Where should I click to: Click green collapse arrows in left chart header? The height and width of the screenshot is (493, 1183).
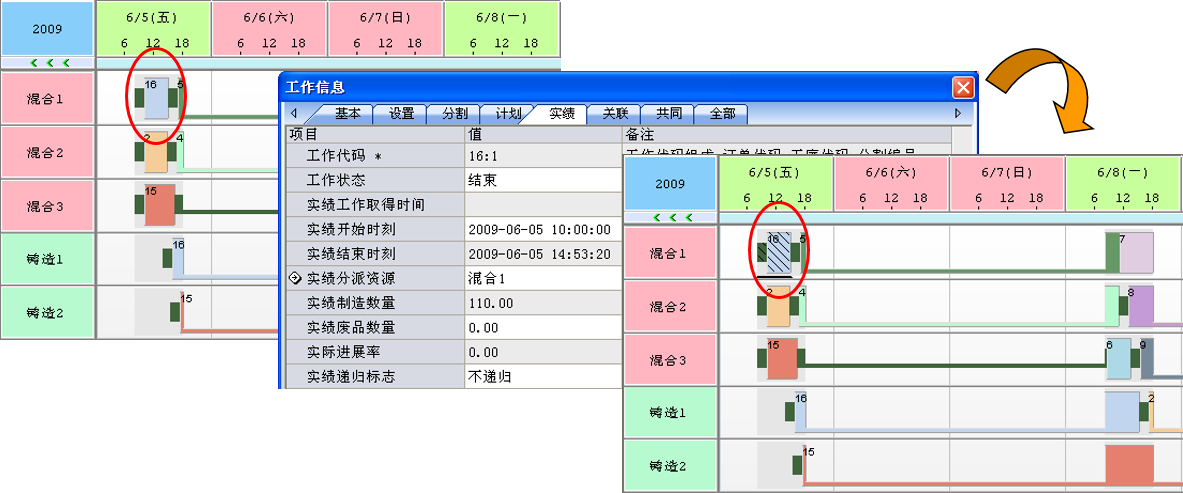click(x=48, y=62)
